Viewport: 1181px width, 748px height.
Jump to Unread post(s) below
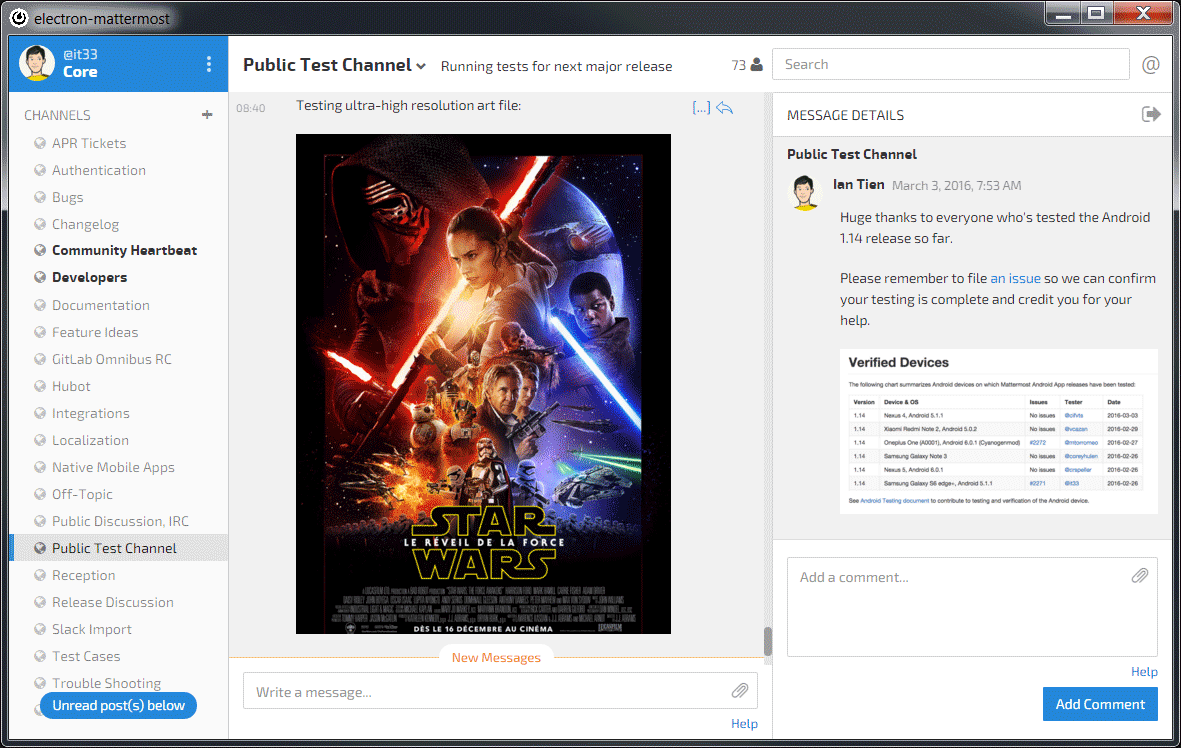pos(118,705)
